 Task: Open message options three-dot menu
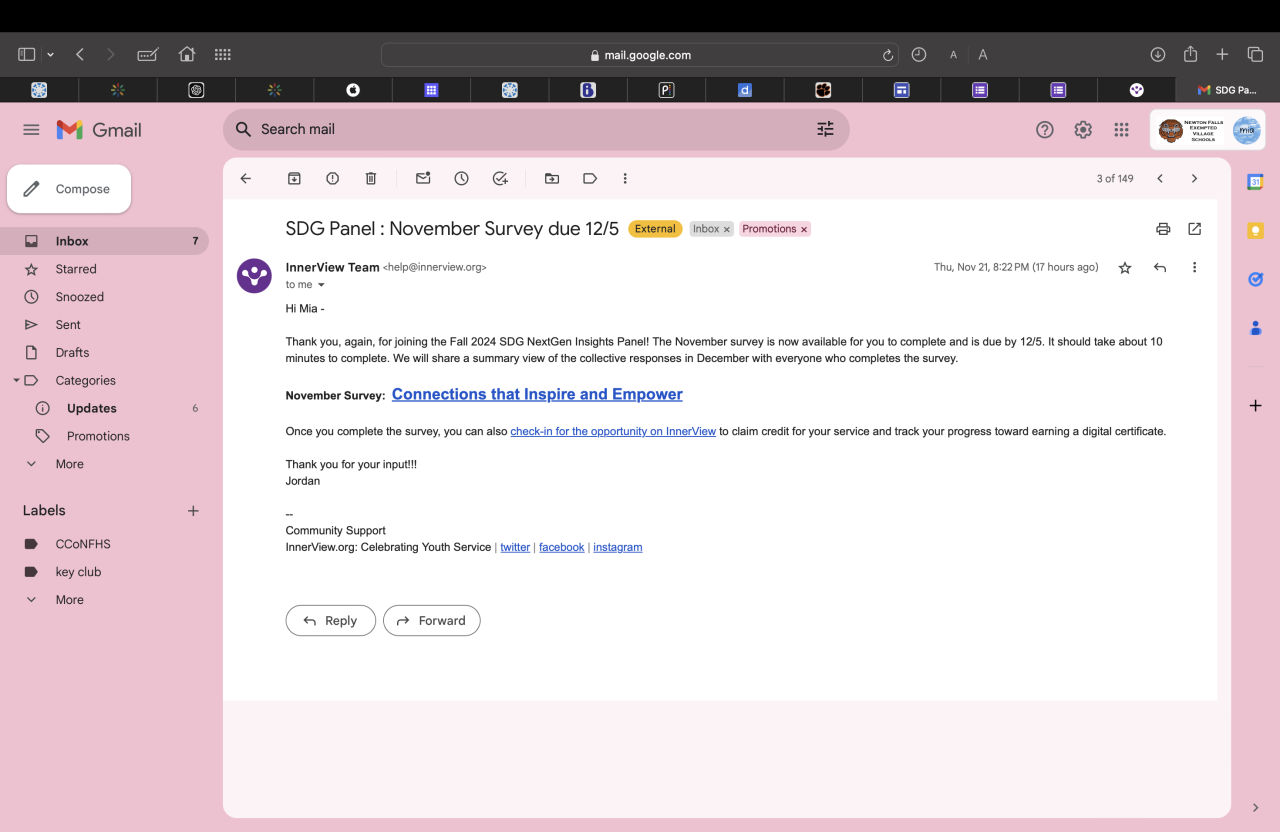coord(1194,268)
